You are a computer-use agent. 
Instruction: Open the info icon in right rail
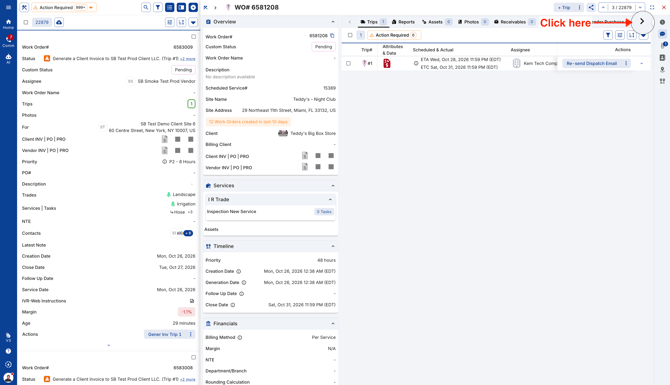click(662, 22)
